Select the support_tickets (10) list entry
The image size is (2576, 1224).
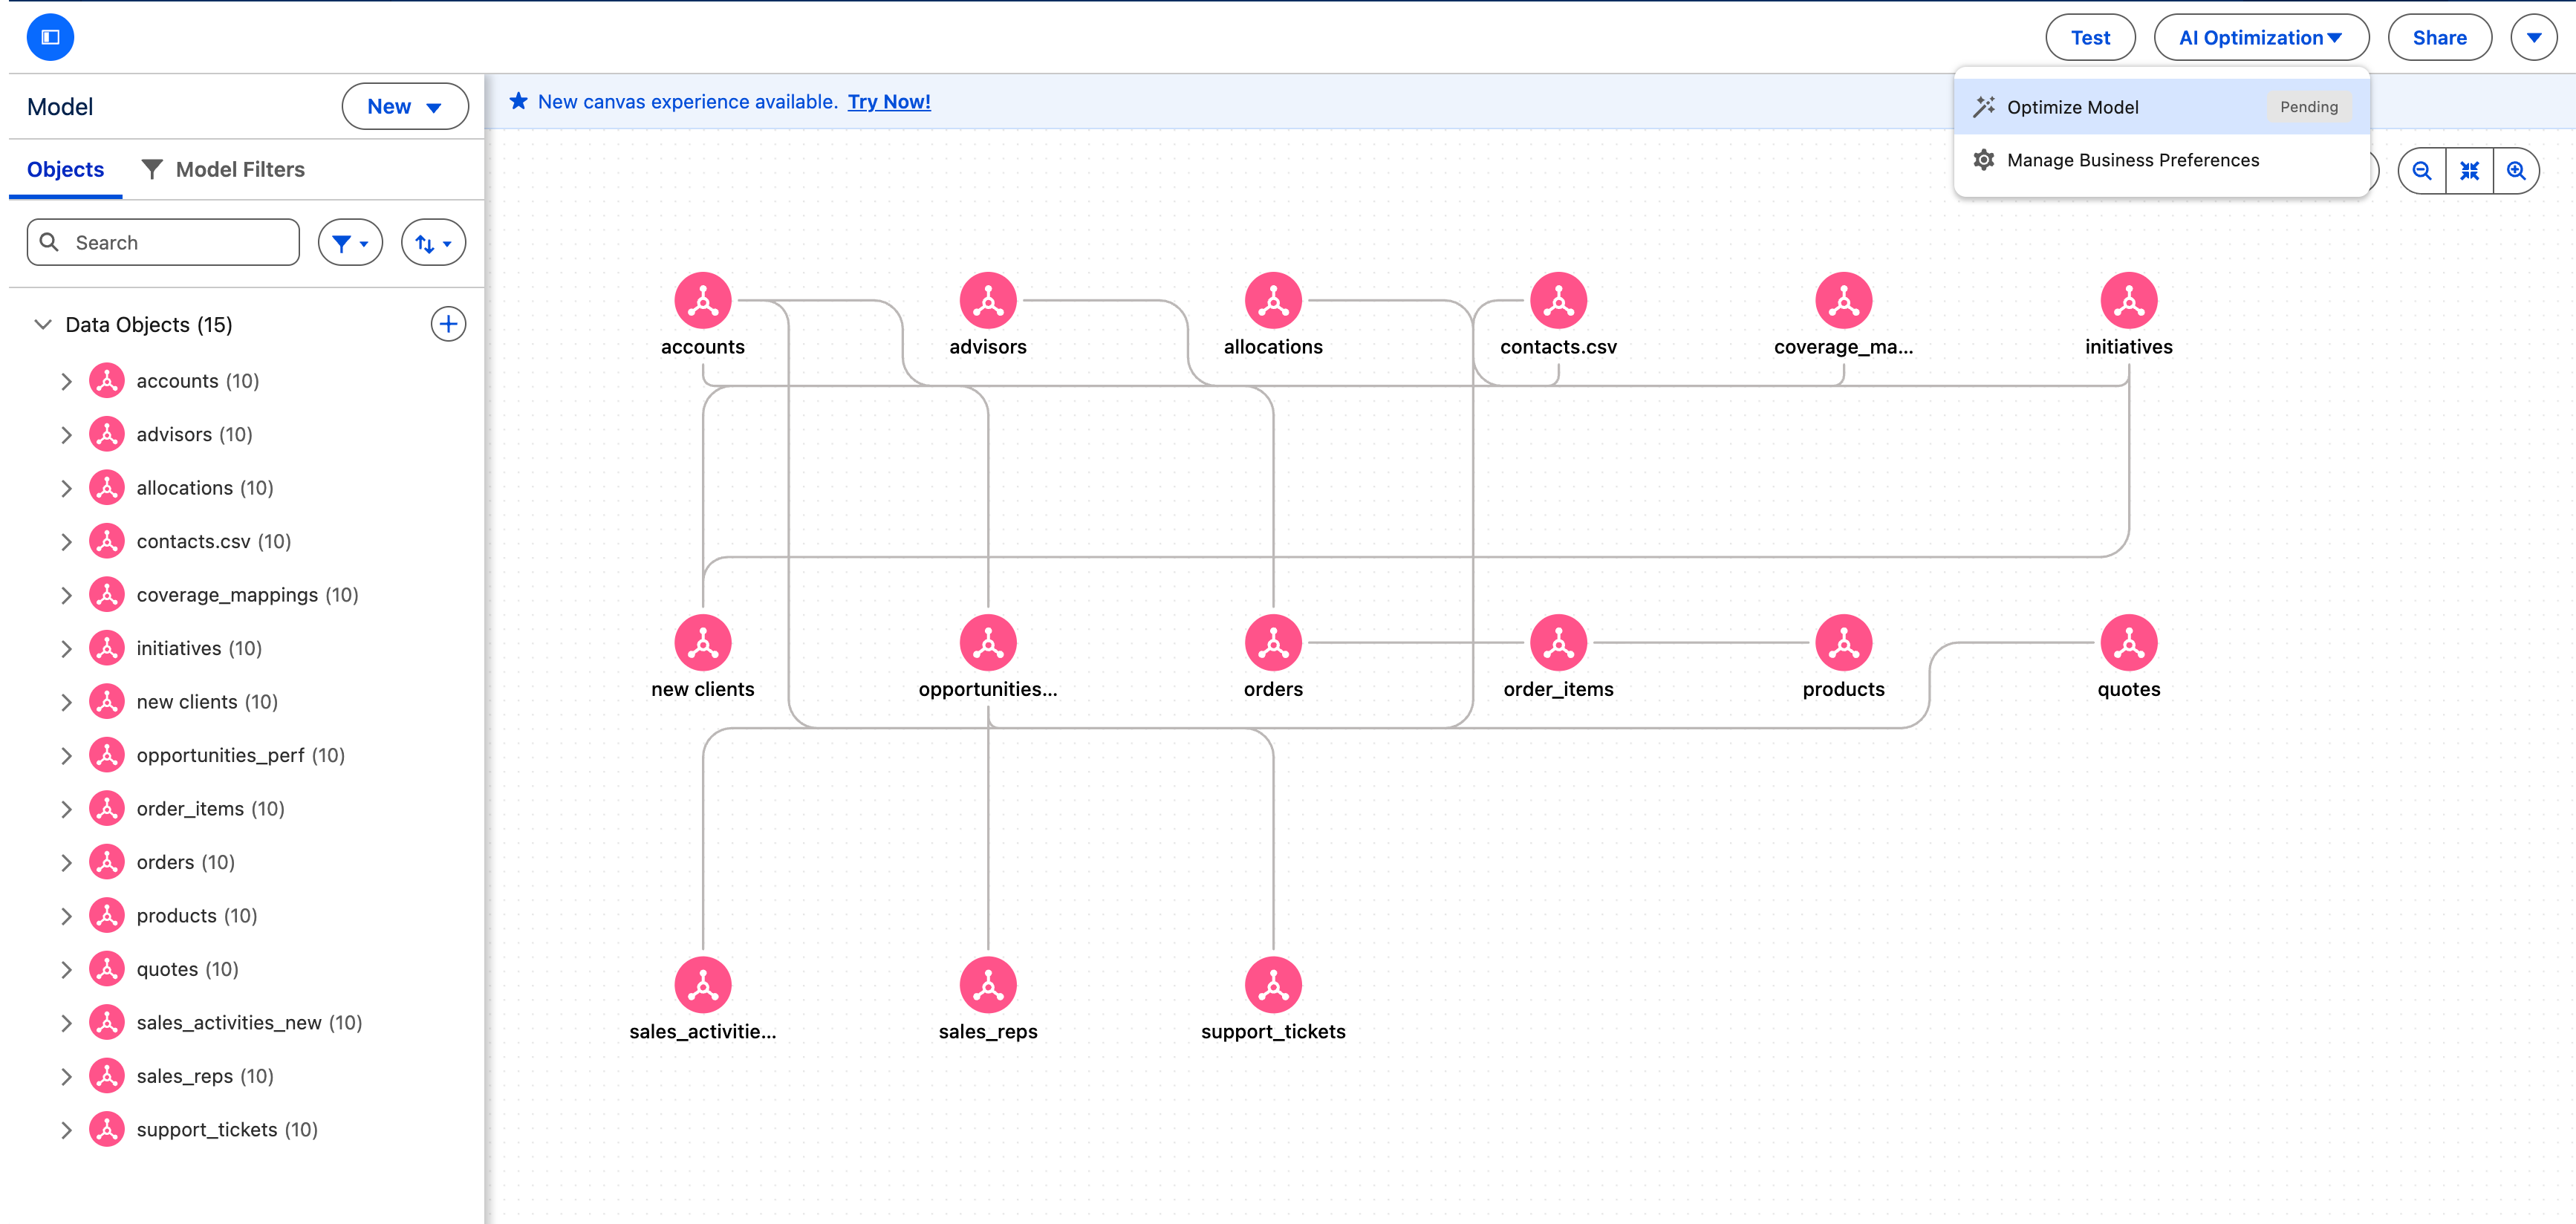point(227,1129)
